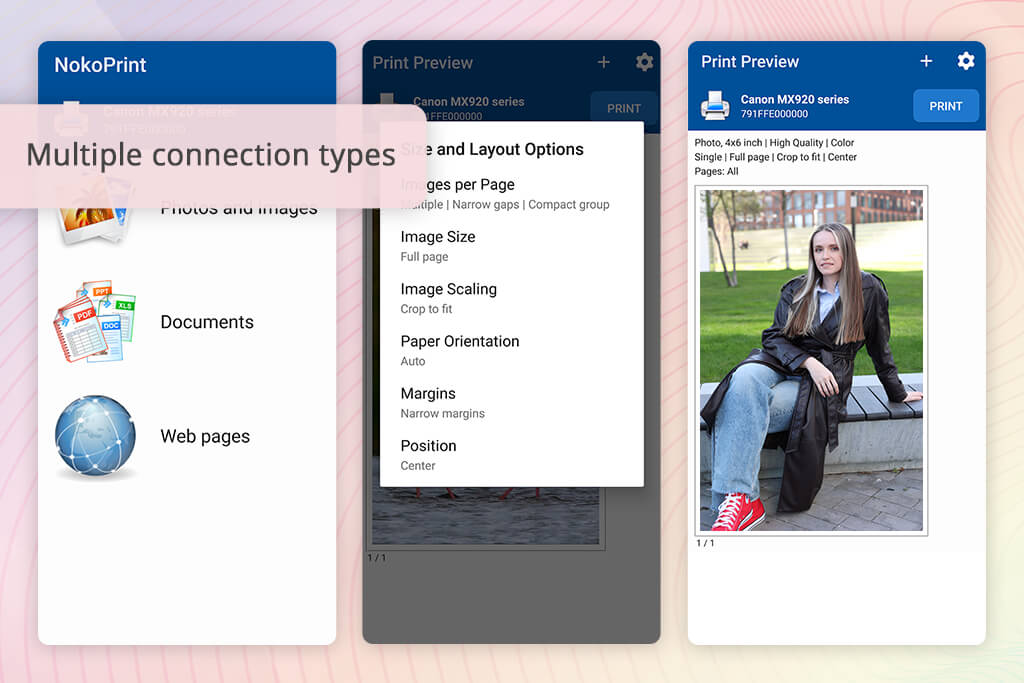The image size is (1024, 683).
Task: Click the plus icon in middle Print Preview
Action: [x=603, y=62]
